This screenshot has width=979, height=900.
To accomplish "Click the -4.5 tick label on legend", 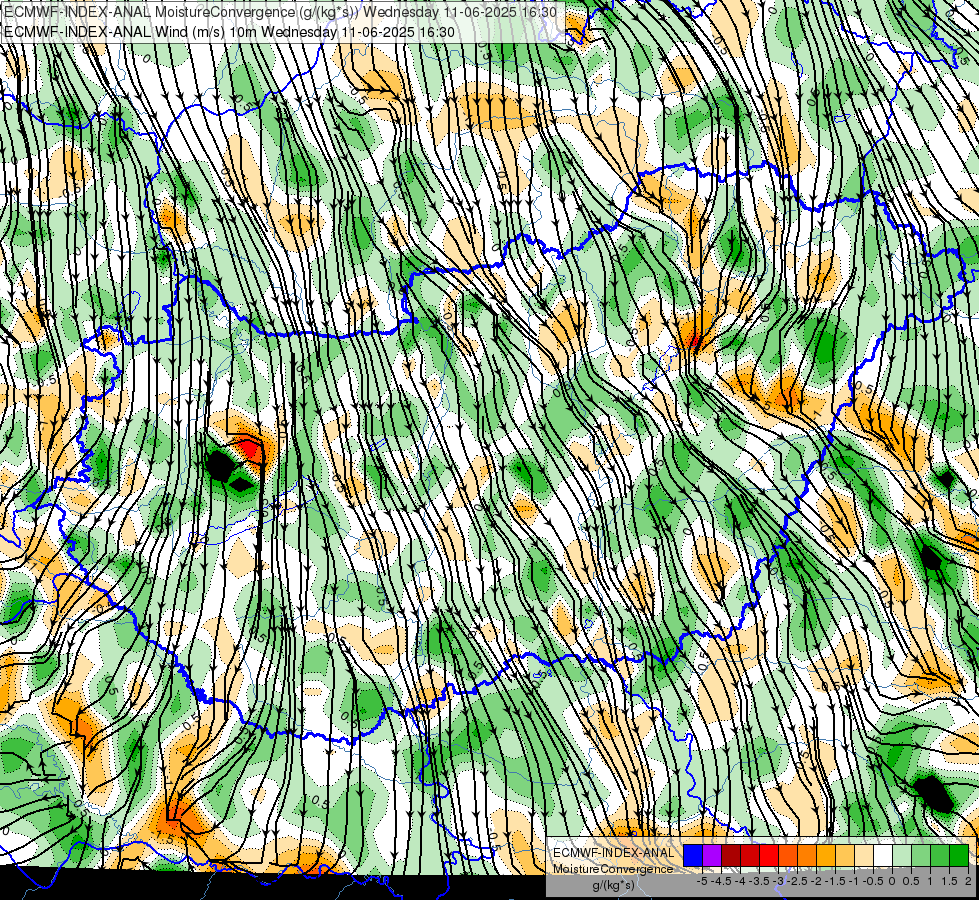I will coord(721,881).
